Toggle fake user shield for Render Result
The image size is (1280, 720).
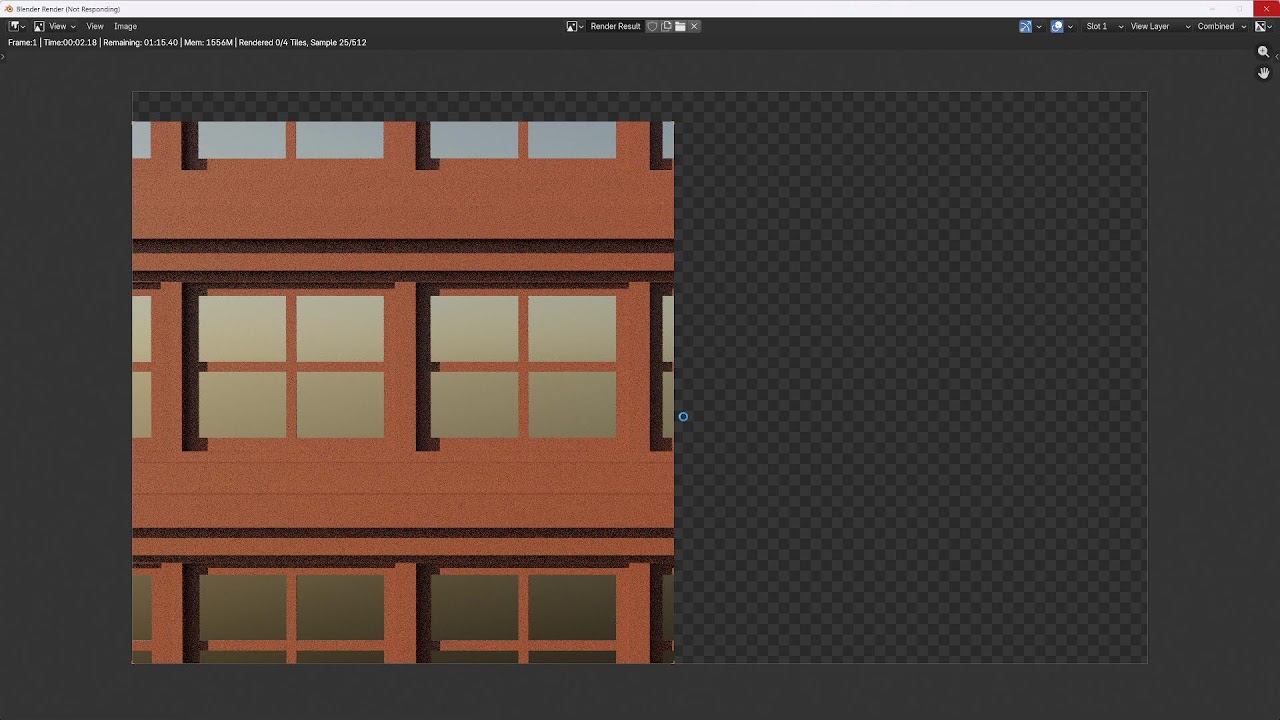652,26
